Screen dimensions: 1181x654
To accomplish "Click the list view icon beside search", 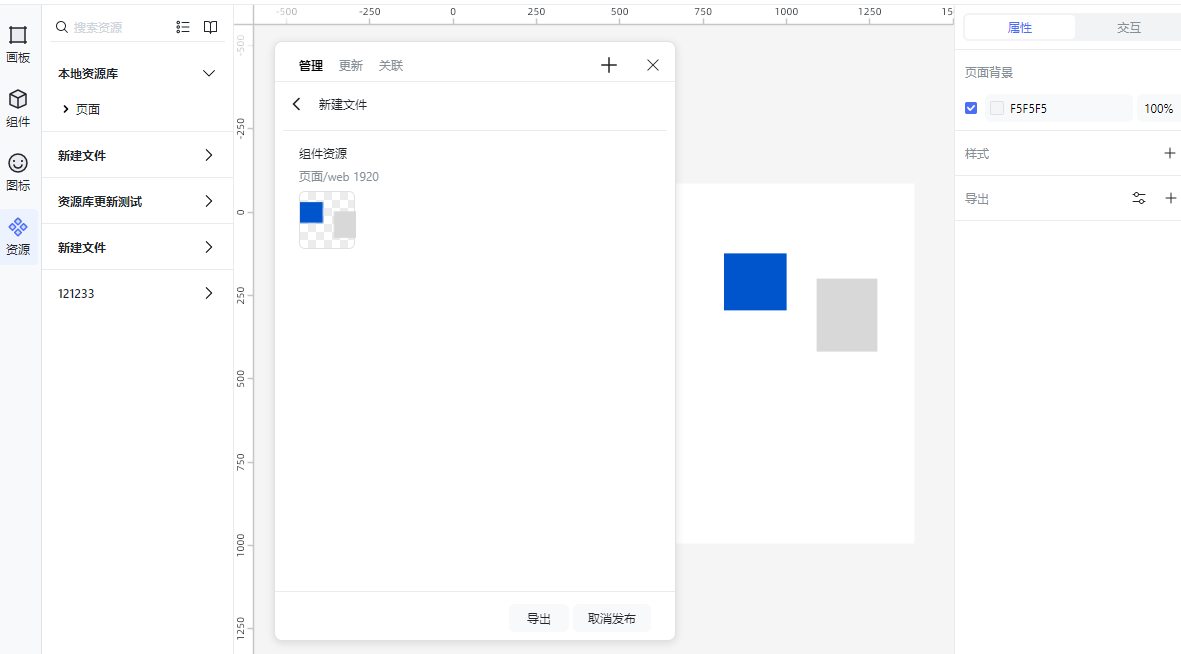I will 183,27.
